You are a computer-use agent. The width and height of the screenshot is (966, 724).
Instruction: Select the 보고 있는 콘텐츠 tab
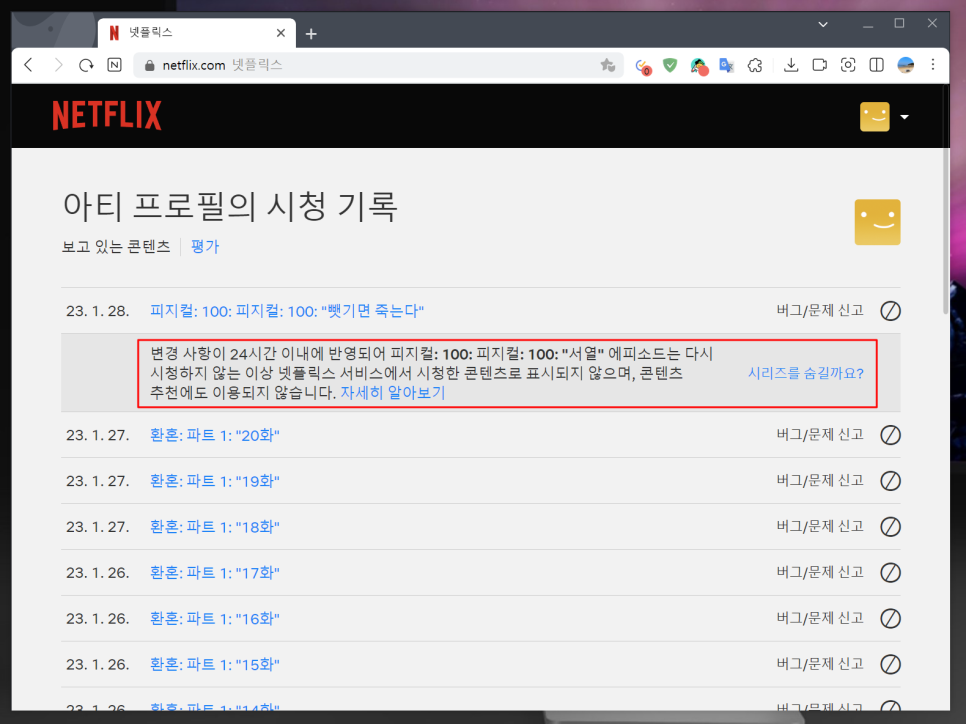tap(116, 246)
